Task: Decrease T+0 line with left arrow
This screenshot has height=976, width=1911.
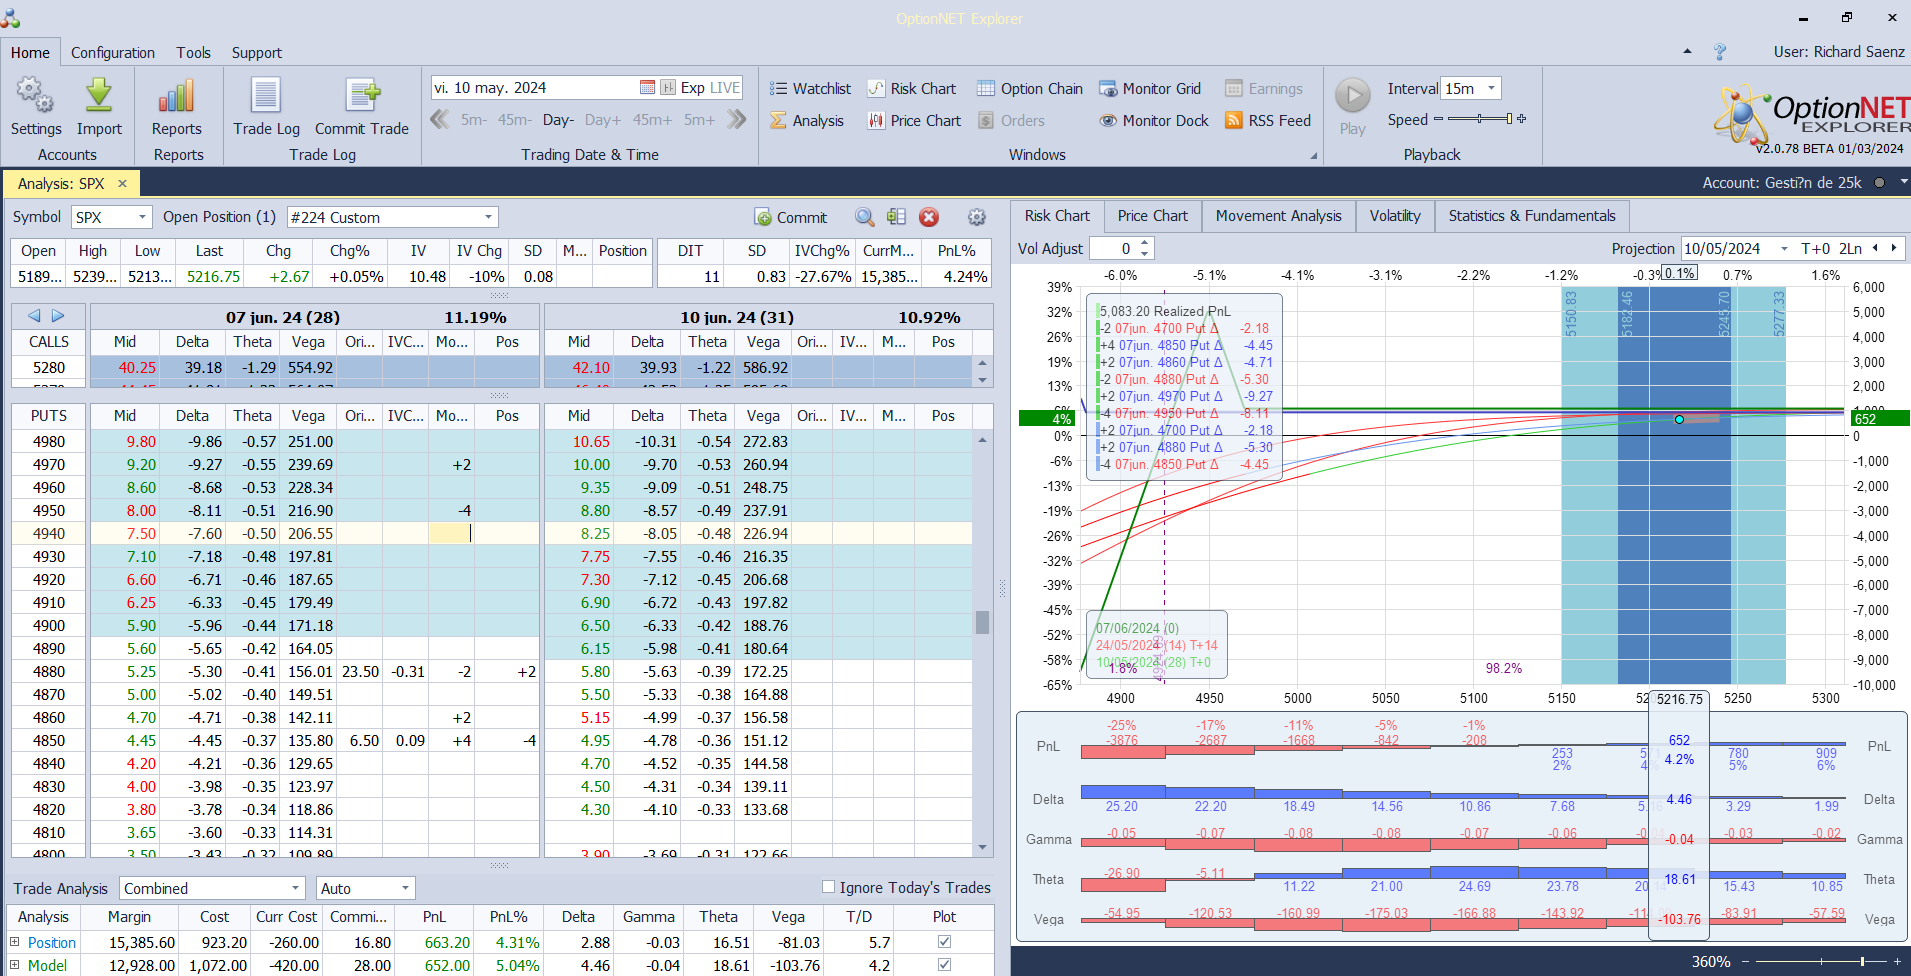Action: coord(1875,248)
